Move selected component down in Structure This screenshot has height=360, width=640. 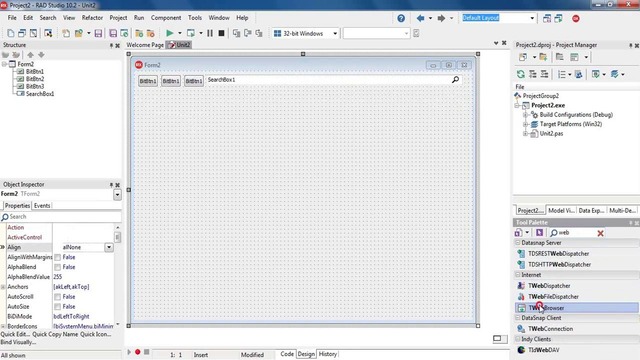(x=41, y=55)
